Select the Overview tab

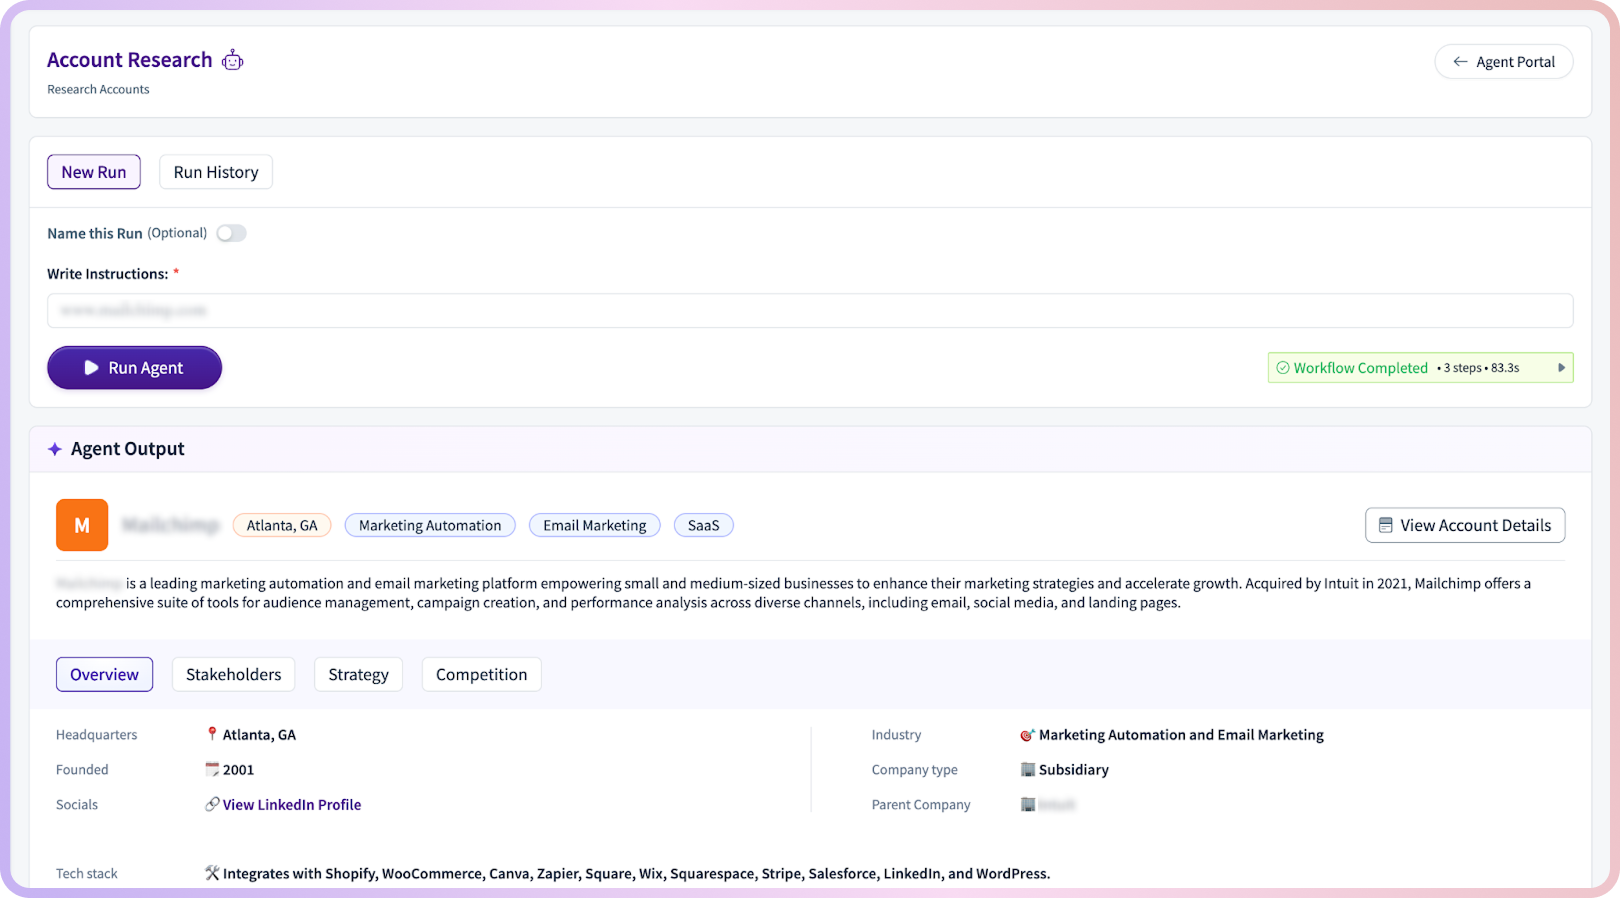click(104, 674)
